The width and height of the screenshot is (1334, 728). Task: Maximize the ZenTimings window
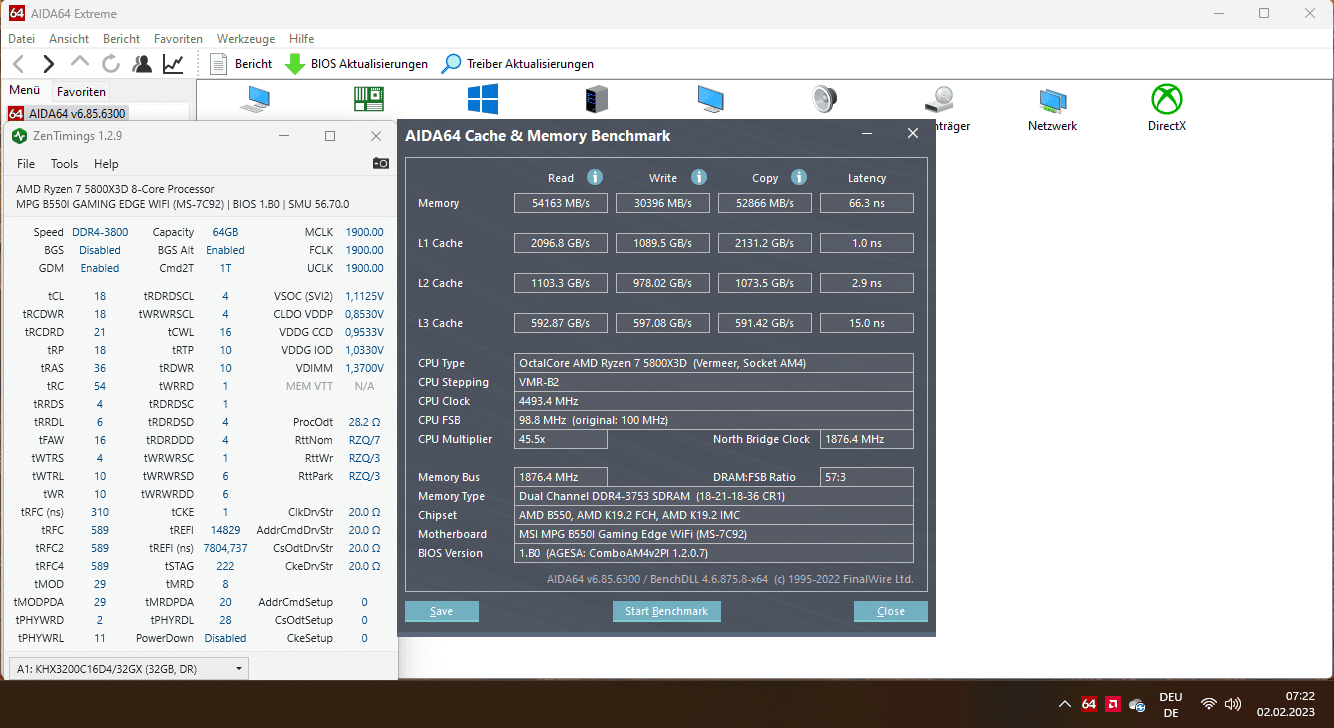pyautogui.click(x=330, y=136)
